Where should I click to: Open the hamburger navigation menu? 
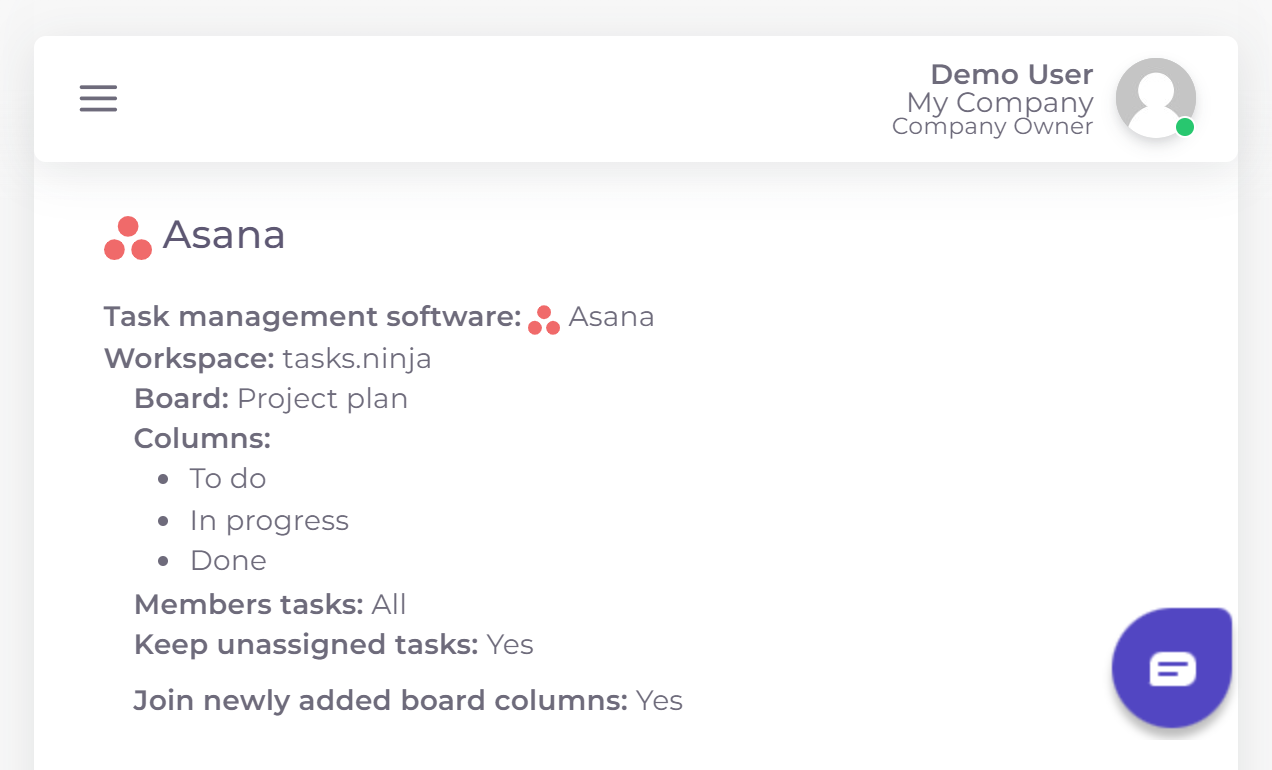pos(99,98)
